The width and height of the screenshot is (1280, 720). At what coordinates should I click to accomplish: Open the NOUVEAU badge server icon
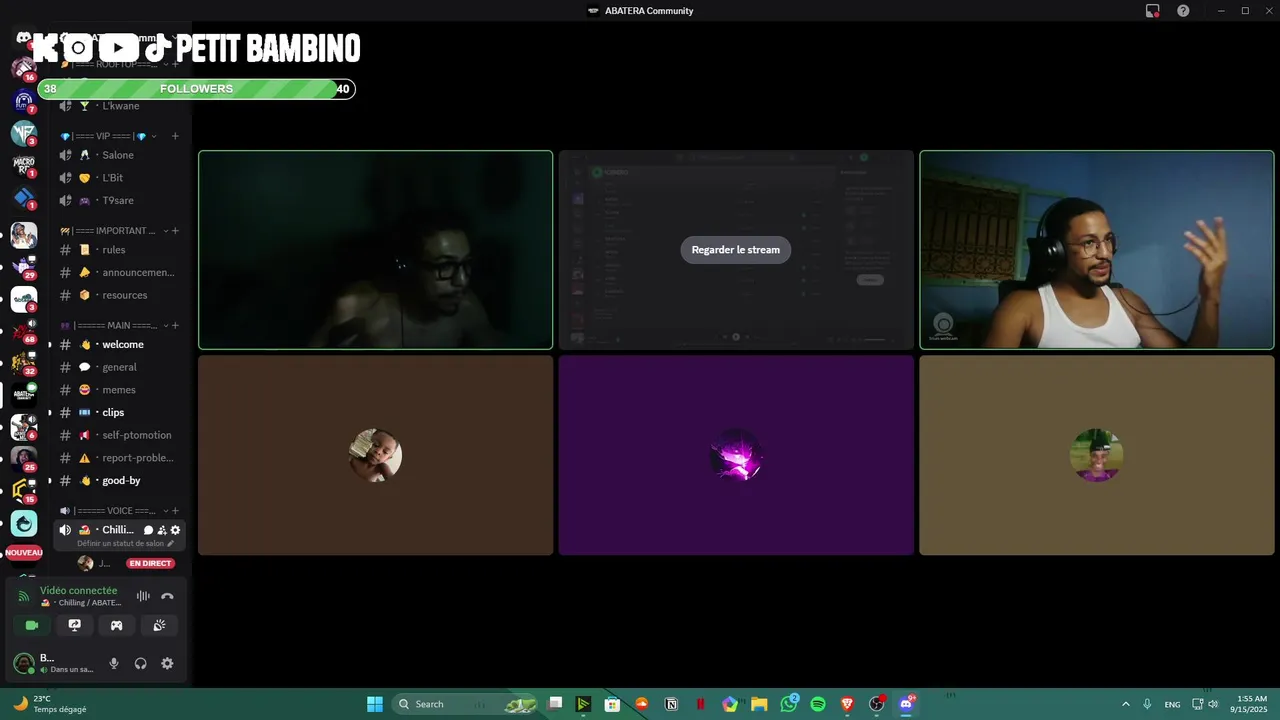[24, 552]
